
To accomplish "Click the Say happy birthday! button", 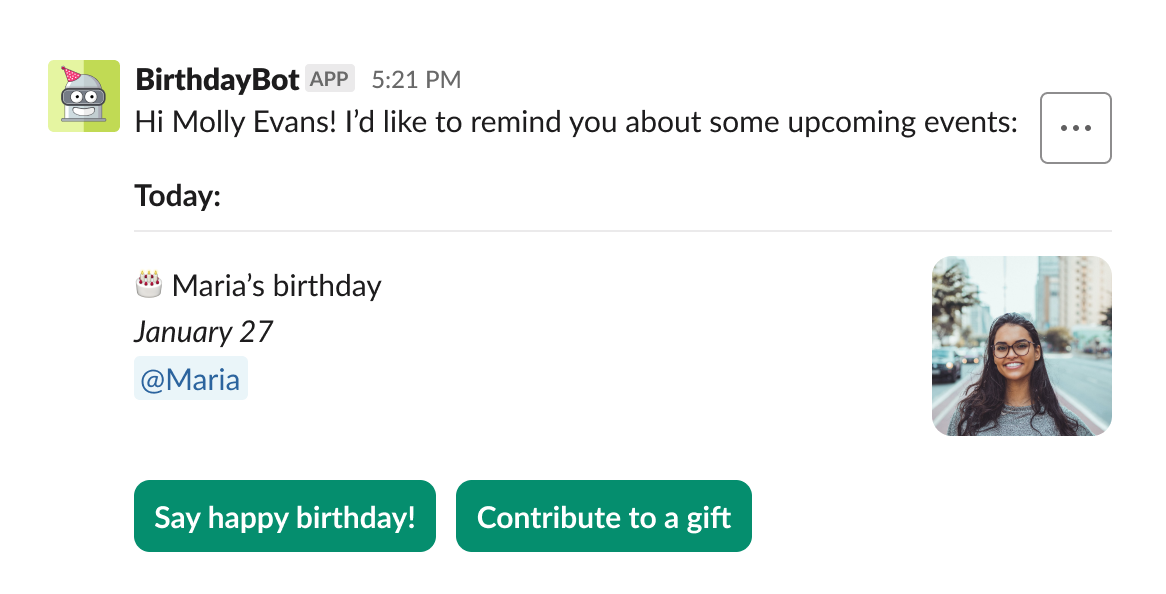I will point(284,516).
